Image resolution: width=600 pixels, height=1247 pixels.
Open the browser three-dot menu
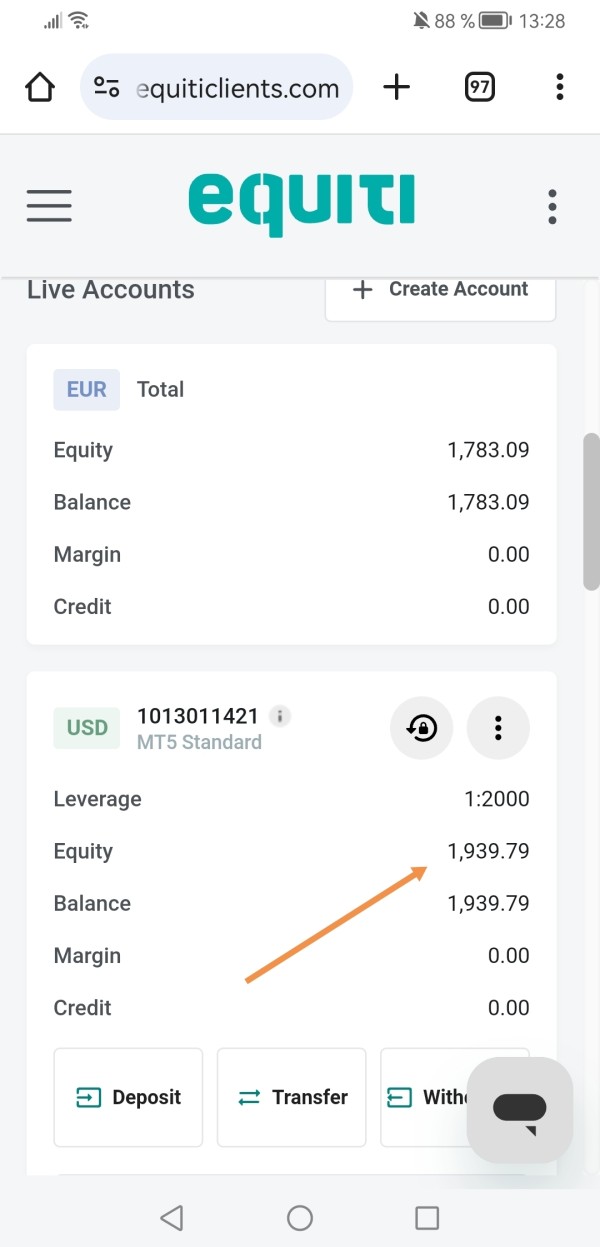click(560, 88)
